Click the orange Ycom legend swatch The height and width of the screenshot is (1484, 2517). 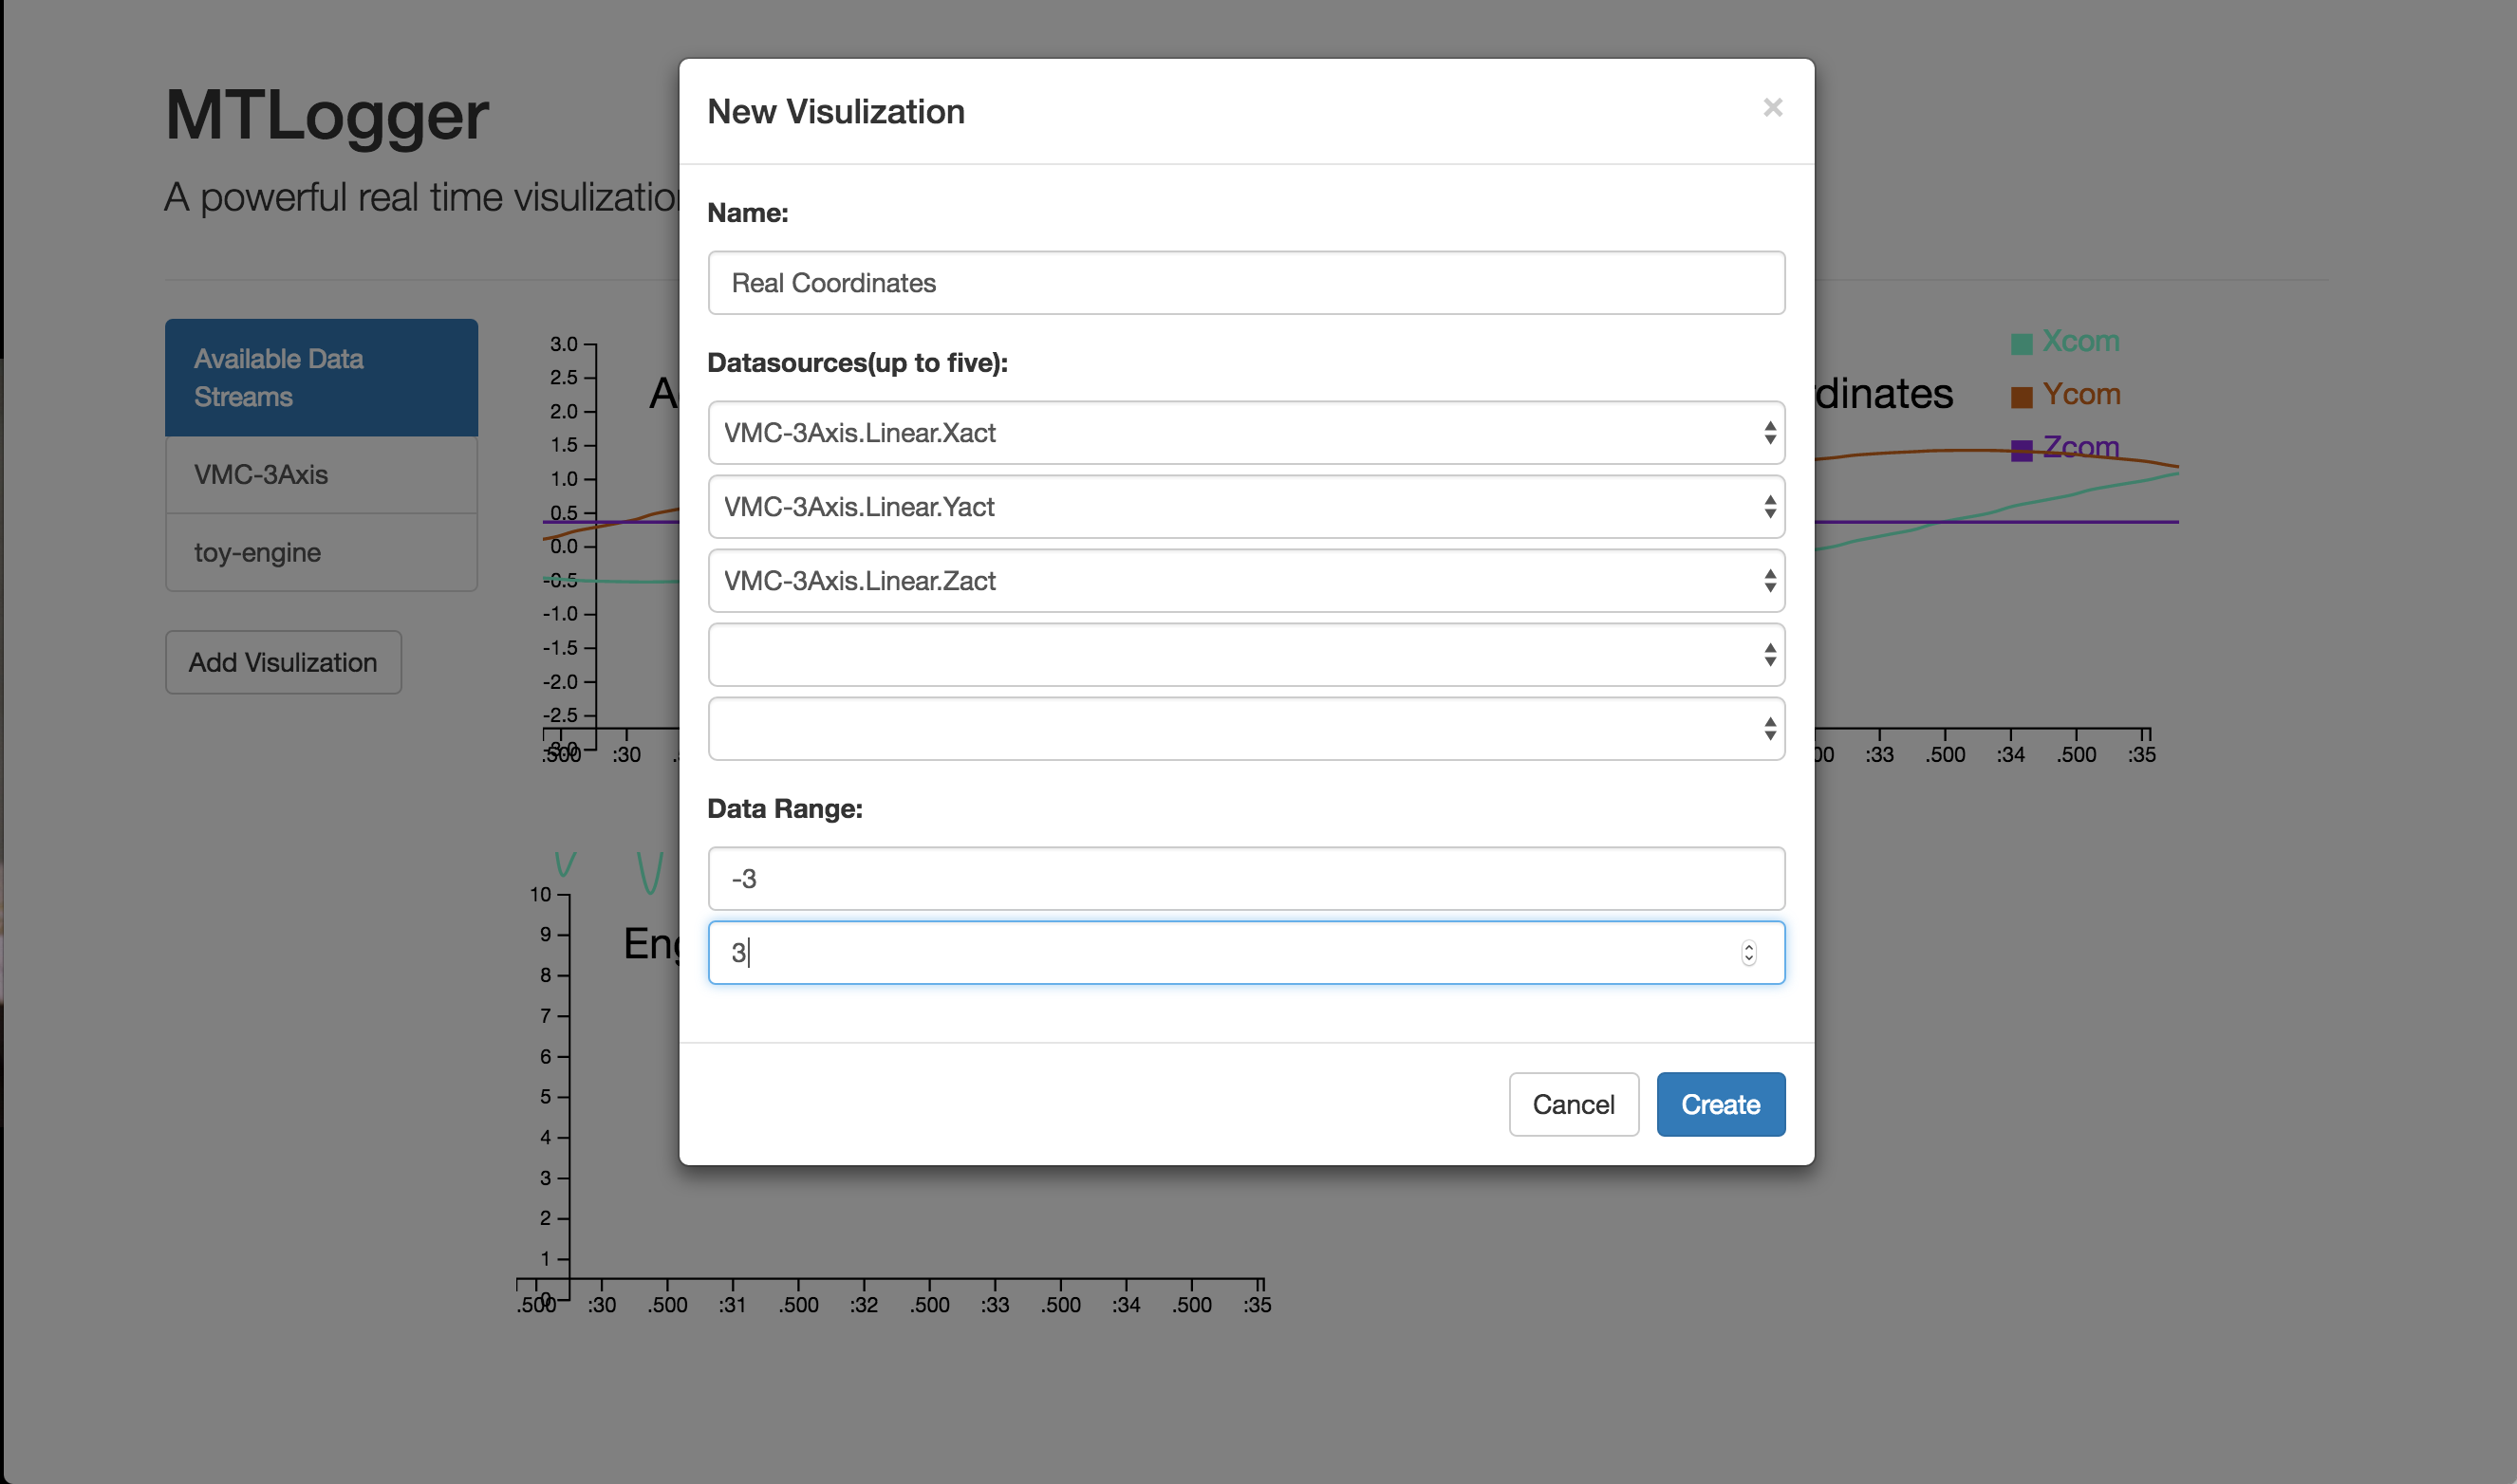point(2021,397)
